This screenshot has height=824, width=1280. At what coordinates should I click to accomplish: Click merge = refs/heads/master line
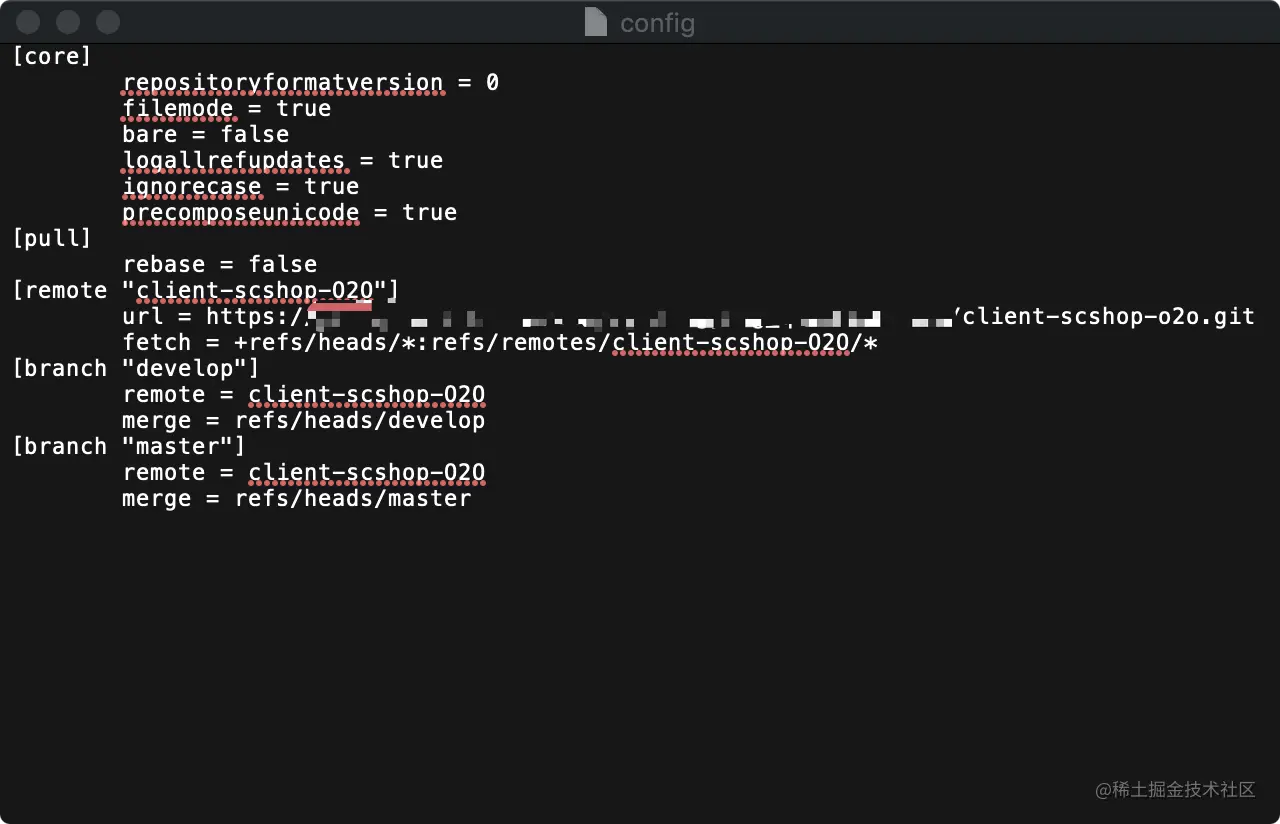[x=297, y=498]
